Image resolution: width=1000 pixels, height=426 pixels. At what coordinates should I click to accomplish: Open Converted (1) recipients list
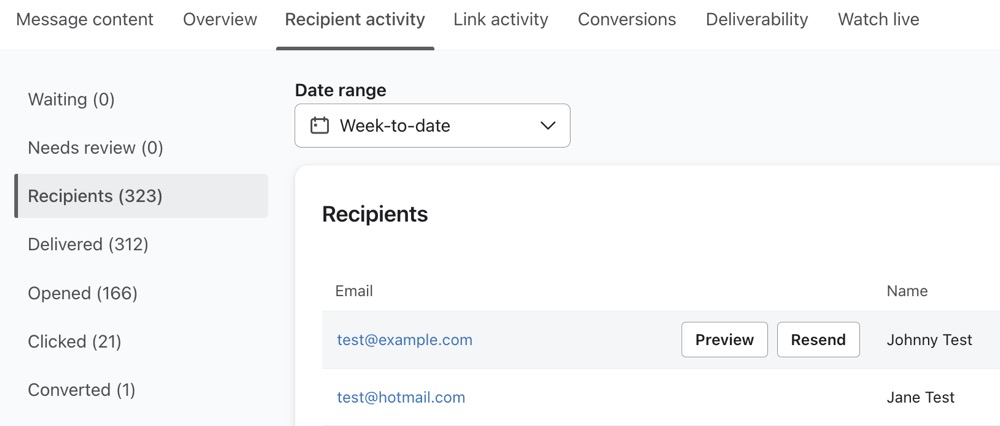point(82,390)
